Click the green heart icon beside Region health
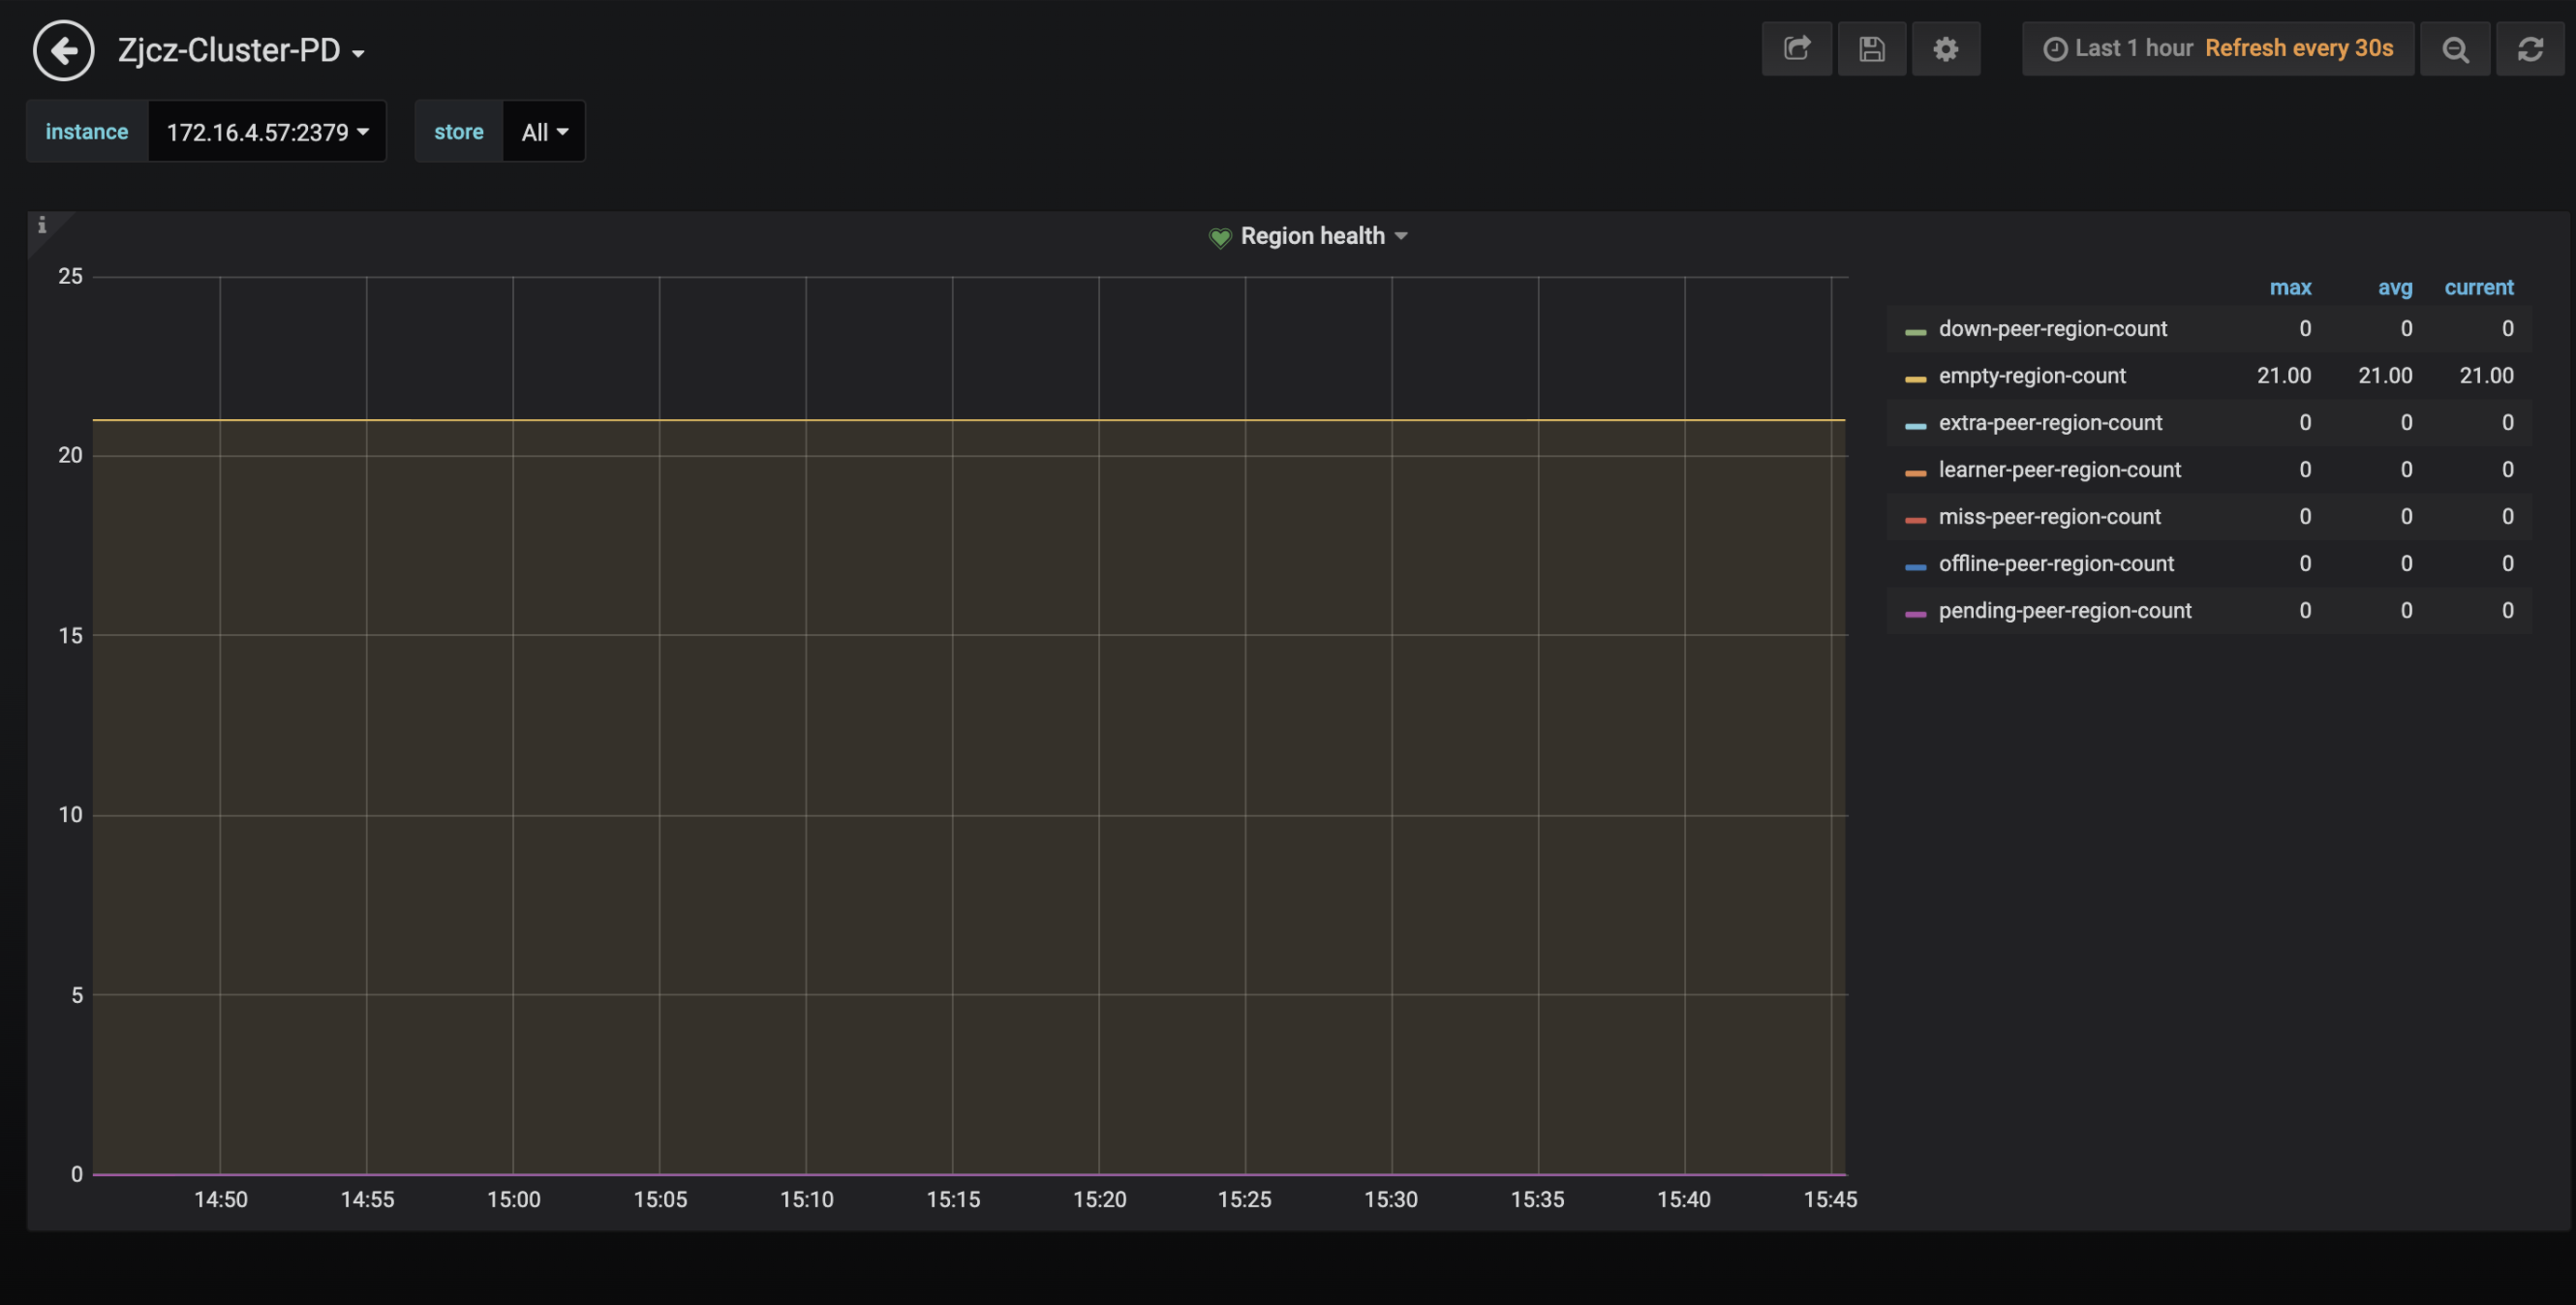 tap(1219, 237)
